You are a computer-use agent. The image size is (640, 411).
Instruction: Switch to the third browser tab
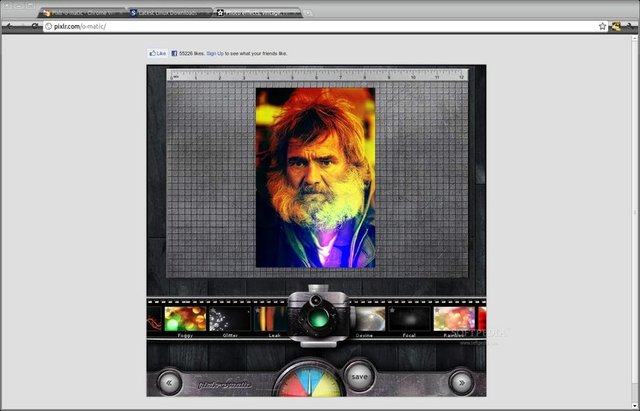tap(255, 12)
